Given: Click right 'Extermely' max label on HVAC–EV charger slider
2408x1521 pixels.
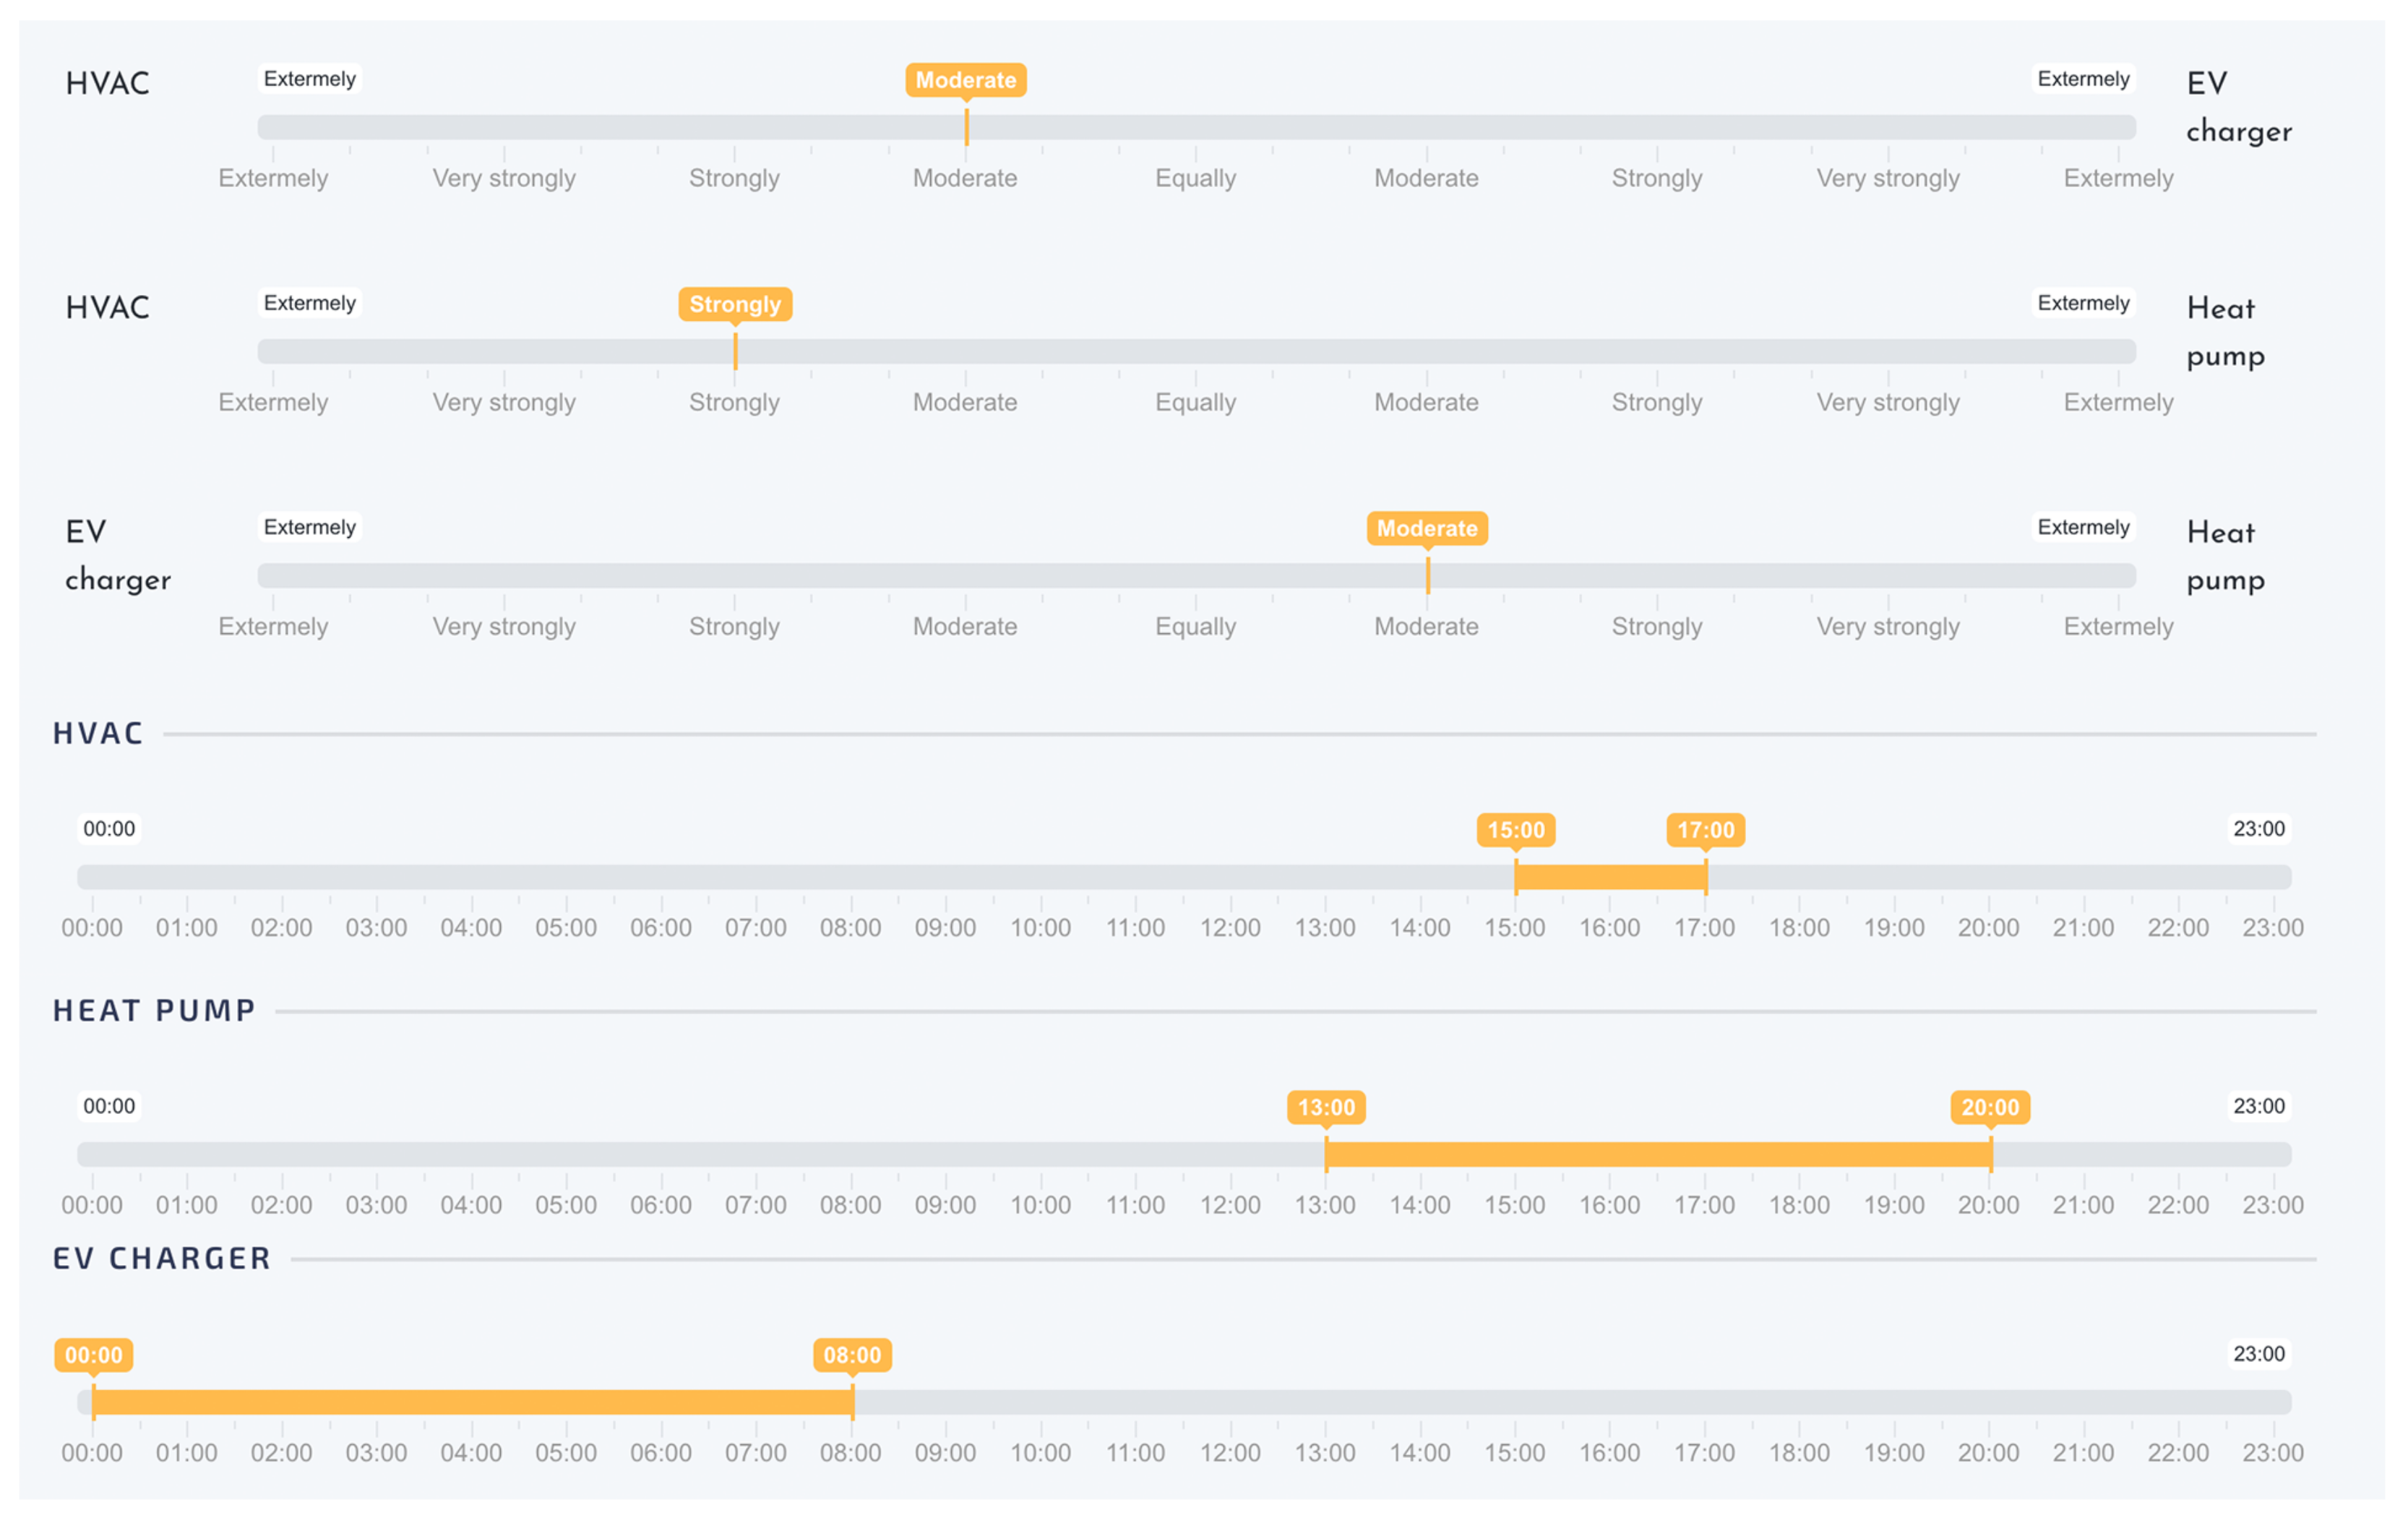Looking at the screenshot, I should (2083, 79).
